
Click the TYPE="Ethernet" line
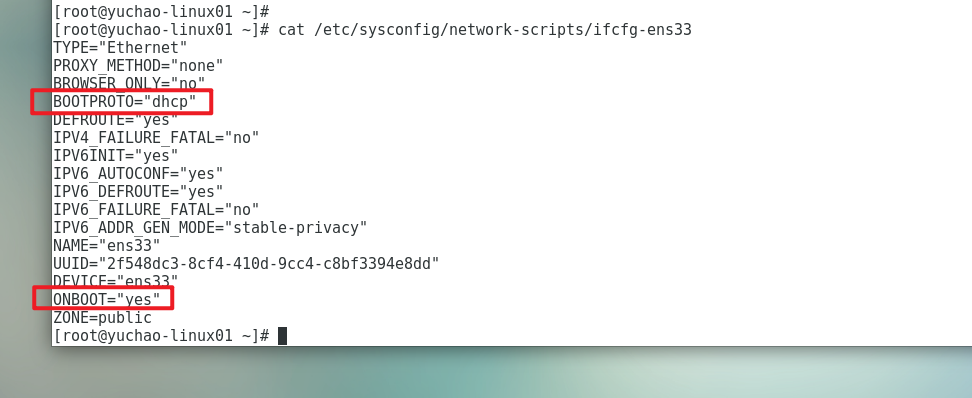pyautogui.click(x=120, y=47)
